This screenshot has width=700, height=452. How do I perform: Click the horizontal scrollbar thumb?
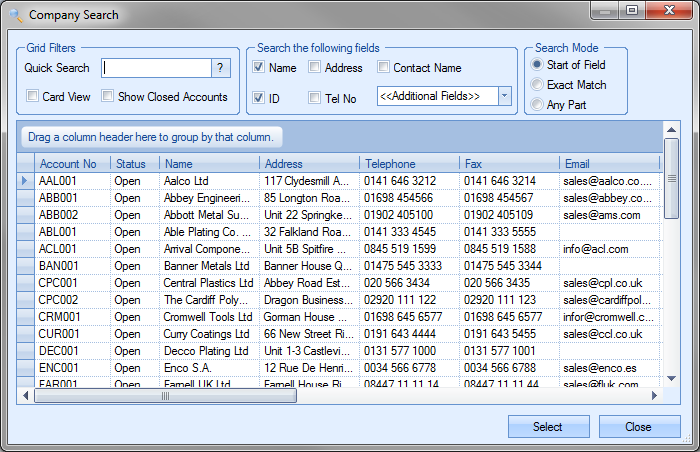pyautogui.click(x=165, y=396)
